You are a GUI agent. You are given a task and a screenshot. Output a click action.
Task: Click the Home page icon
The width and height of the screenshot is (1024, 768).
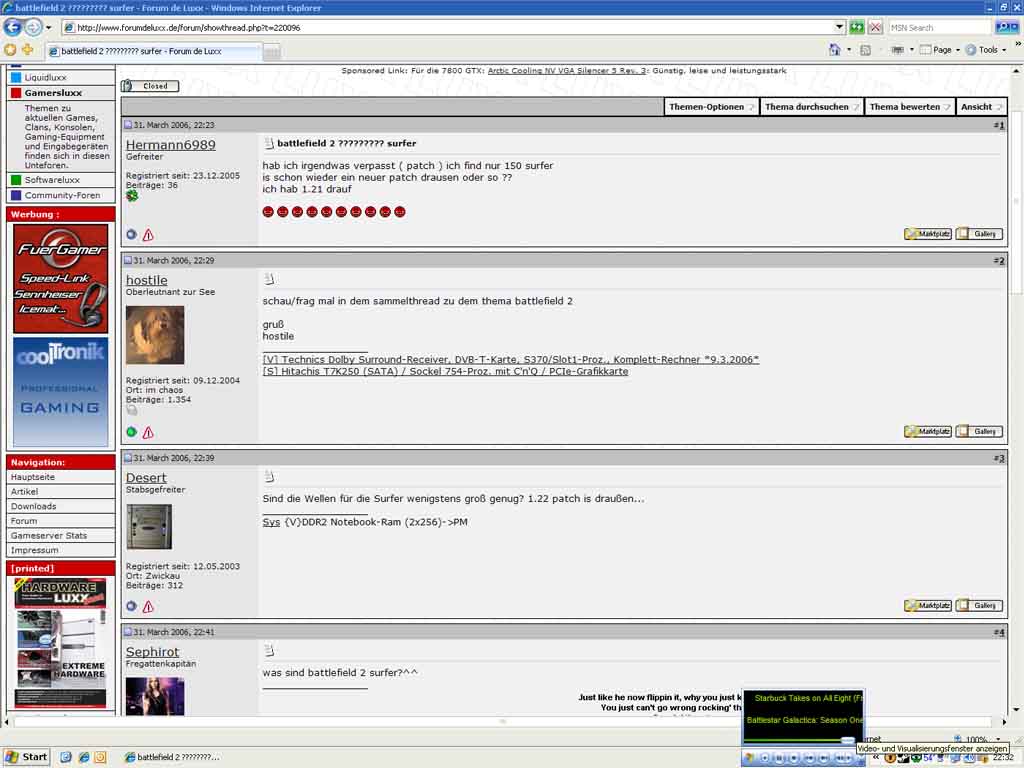pos(835,50)
